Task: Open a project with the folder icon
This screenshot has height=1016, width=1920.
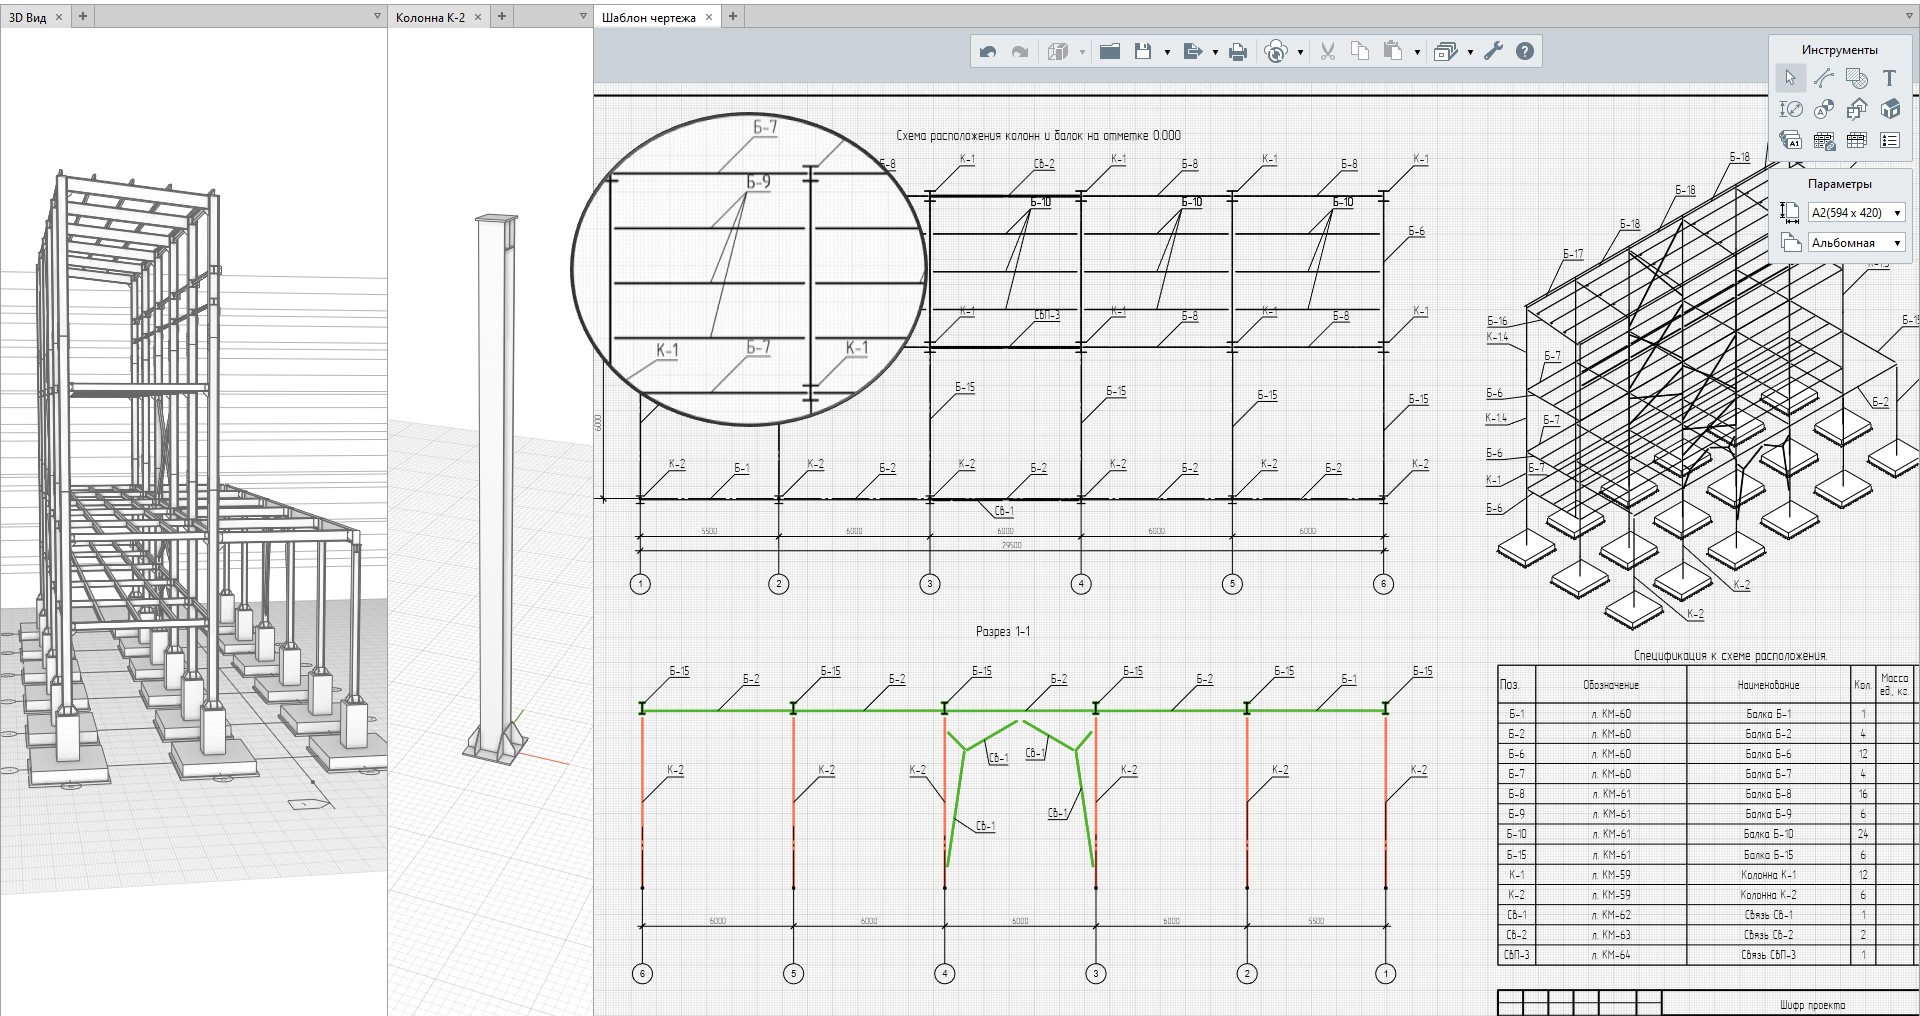Action: click(1110, 51)
